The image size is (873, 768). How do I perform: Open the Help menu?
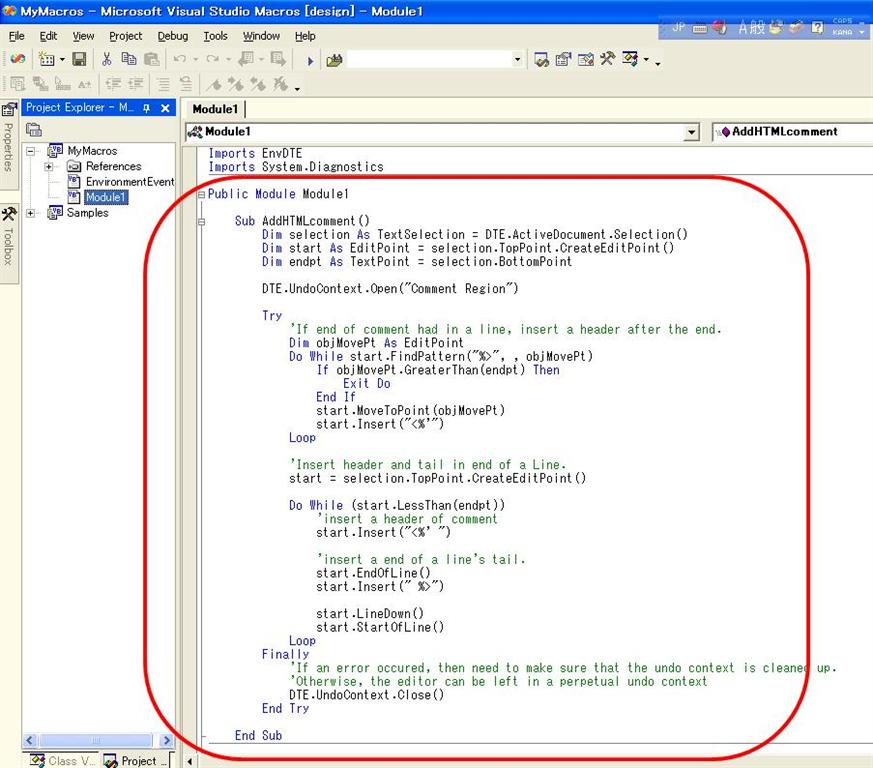click(x=305, y=36)
